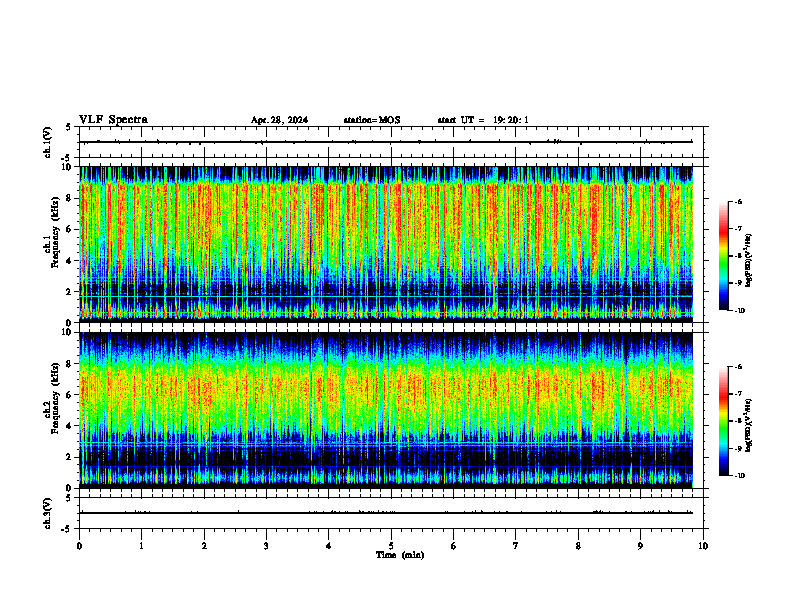792x612 pixels.
Task: Click time axis tick label "1"
Action: (141, 546)
